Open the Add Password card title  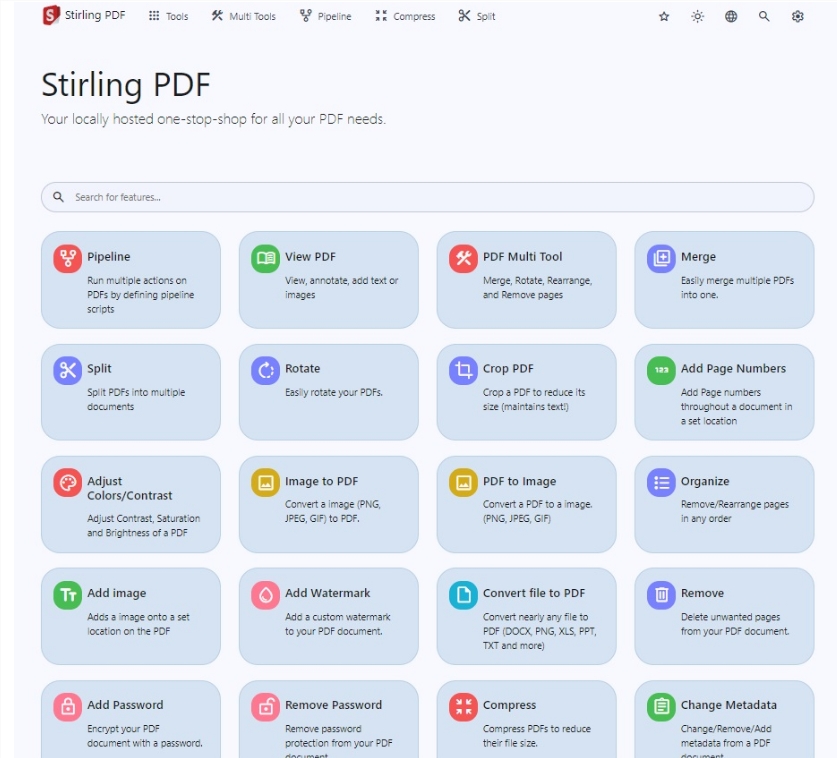coord(125,705)
